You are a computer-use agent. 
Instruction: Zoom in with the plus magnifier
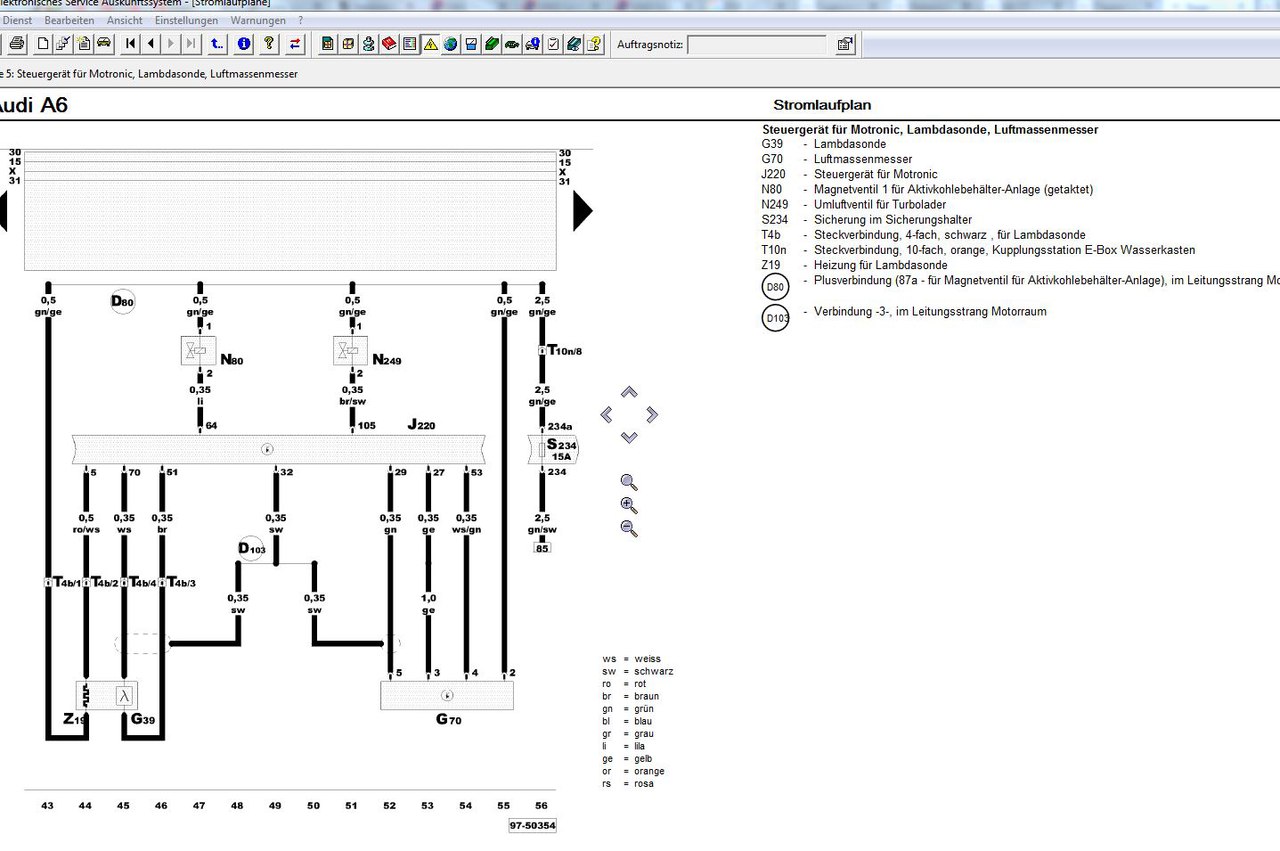pos(629,506)
